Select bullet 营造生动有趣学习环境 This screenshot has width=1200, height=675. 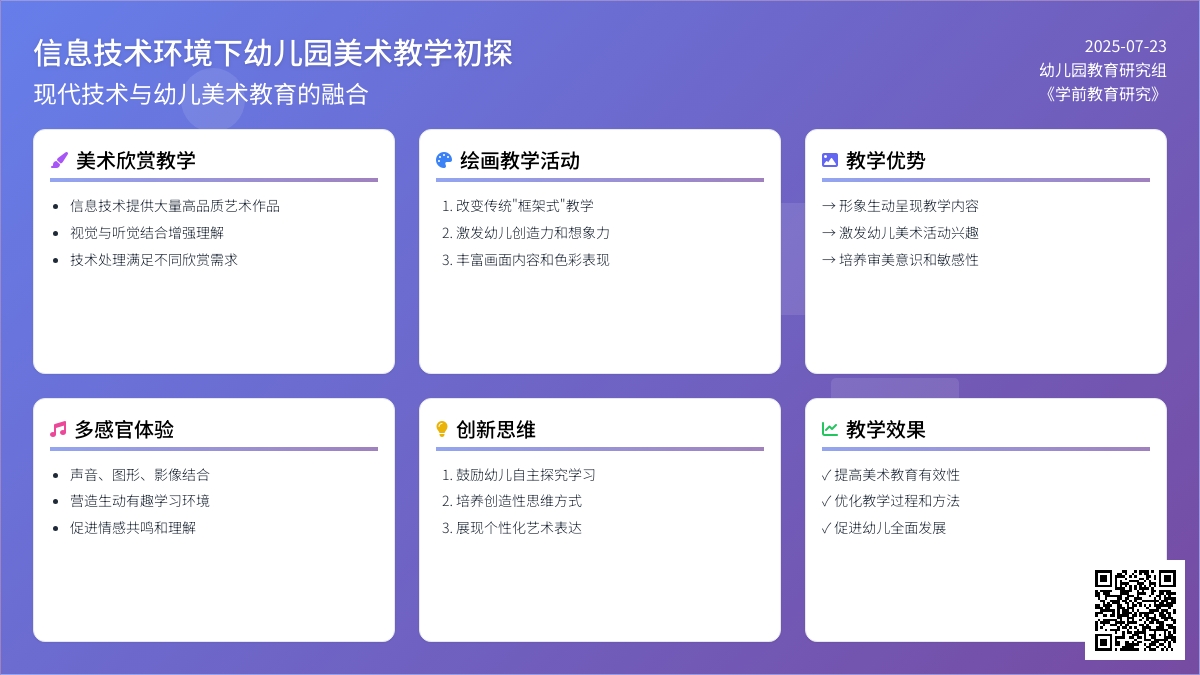coord(140,501)
